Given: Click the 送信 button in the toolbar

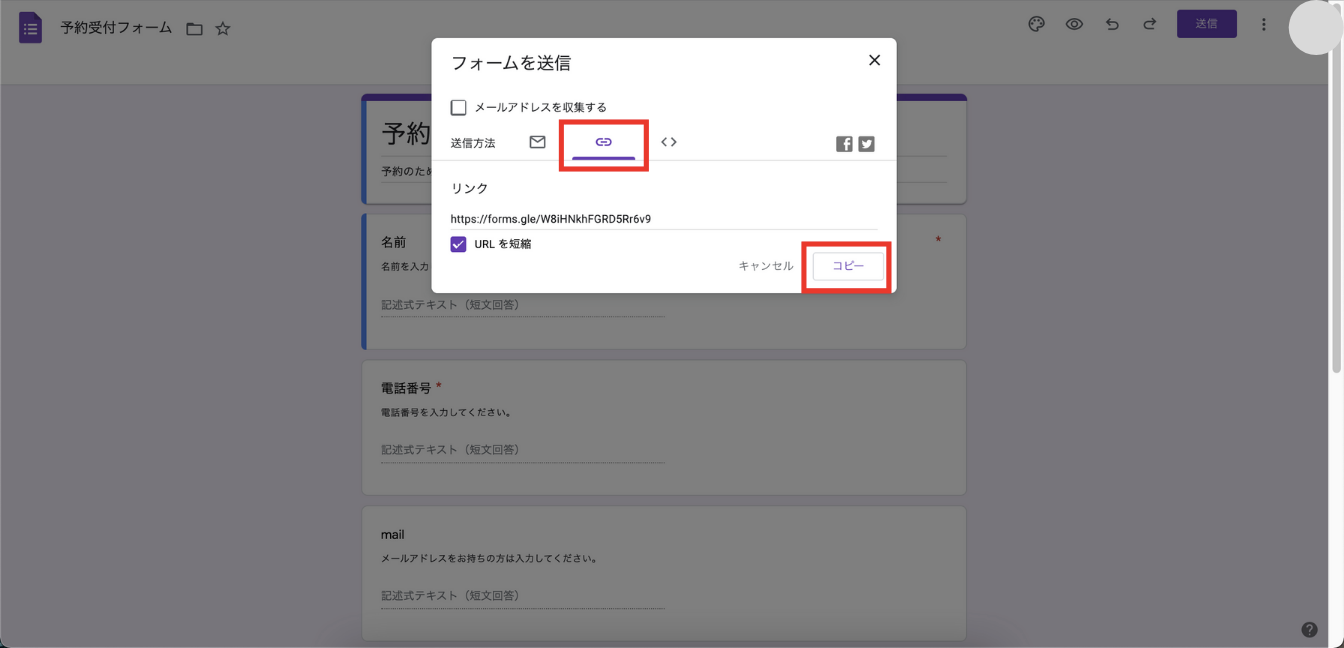Looking at the screenshot, I should 1206,23.
